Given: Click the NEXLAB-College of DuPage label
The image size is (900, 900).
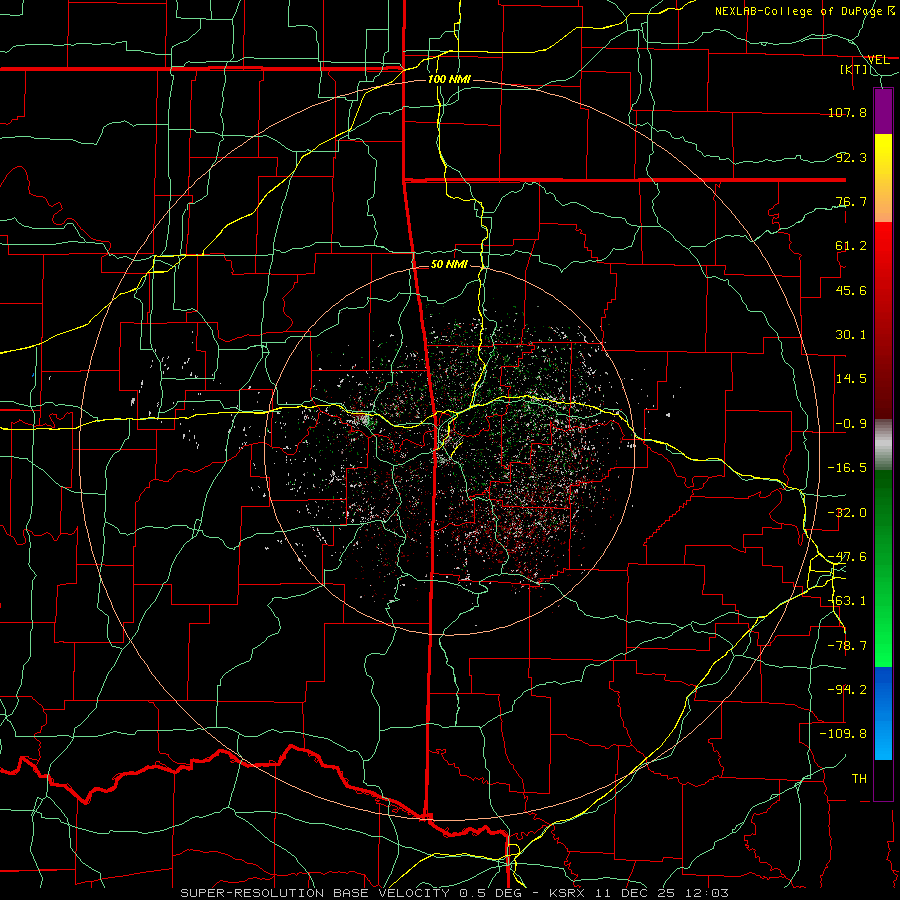Looking at the screenshot, I should click(804, 11).
